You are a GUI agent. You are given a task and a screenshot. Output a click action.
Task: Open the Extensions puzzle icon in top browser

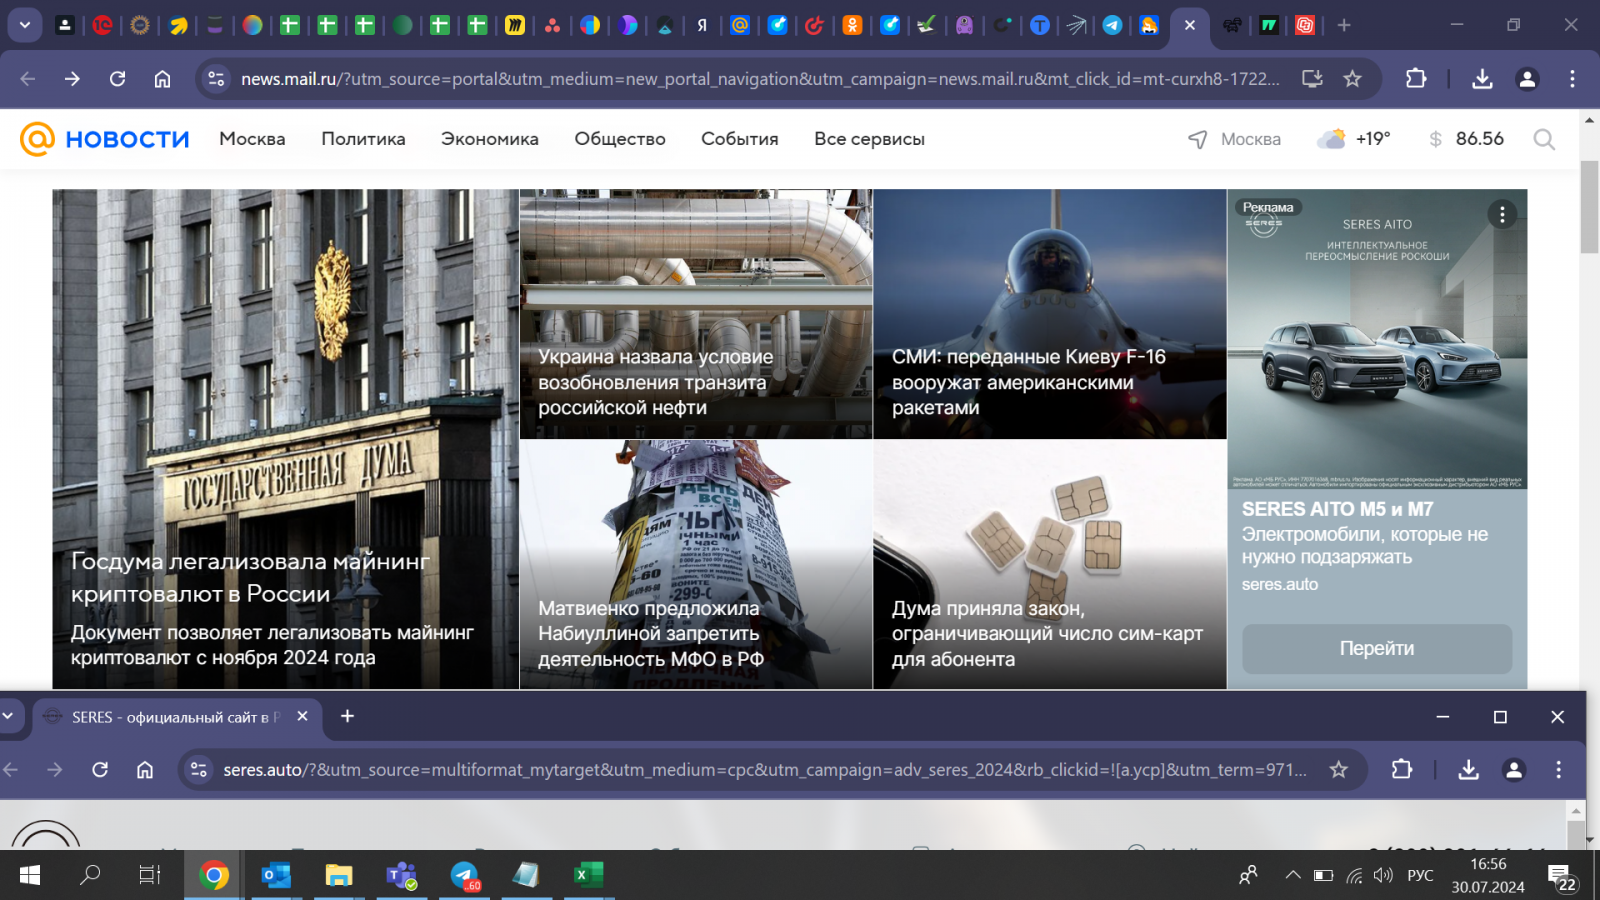point(1416,79)
